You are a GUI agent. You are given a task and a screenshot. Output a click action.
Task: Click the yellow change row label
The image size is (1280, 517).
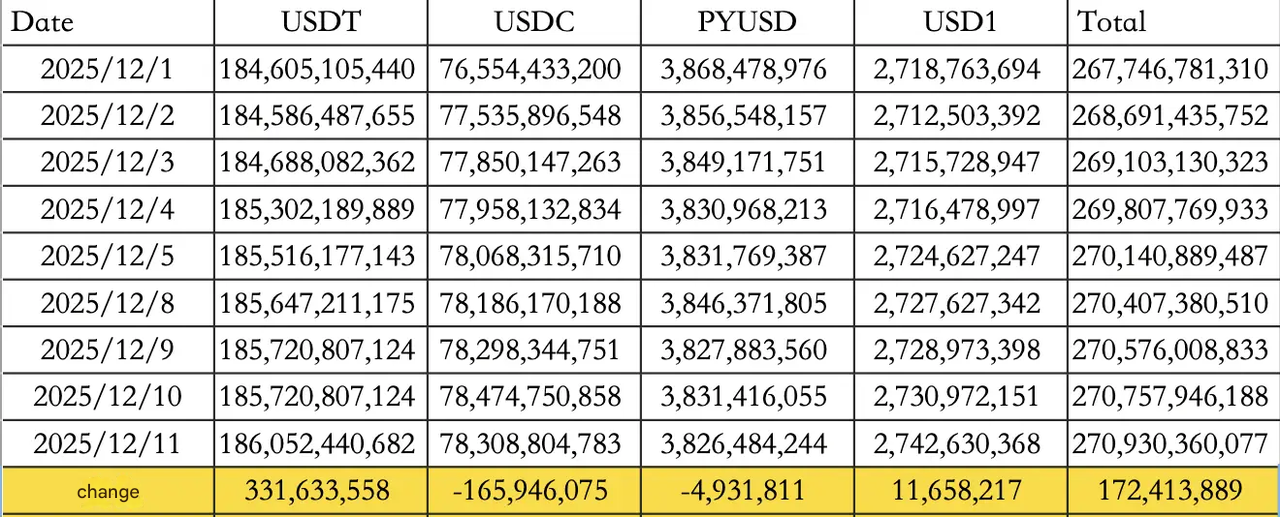click(x=107, y=491)
